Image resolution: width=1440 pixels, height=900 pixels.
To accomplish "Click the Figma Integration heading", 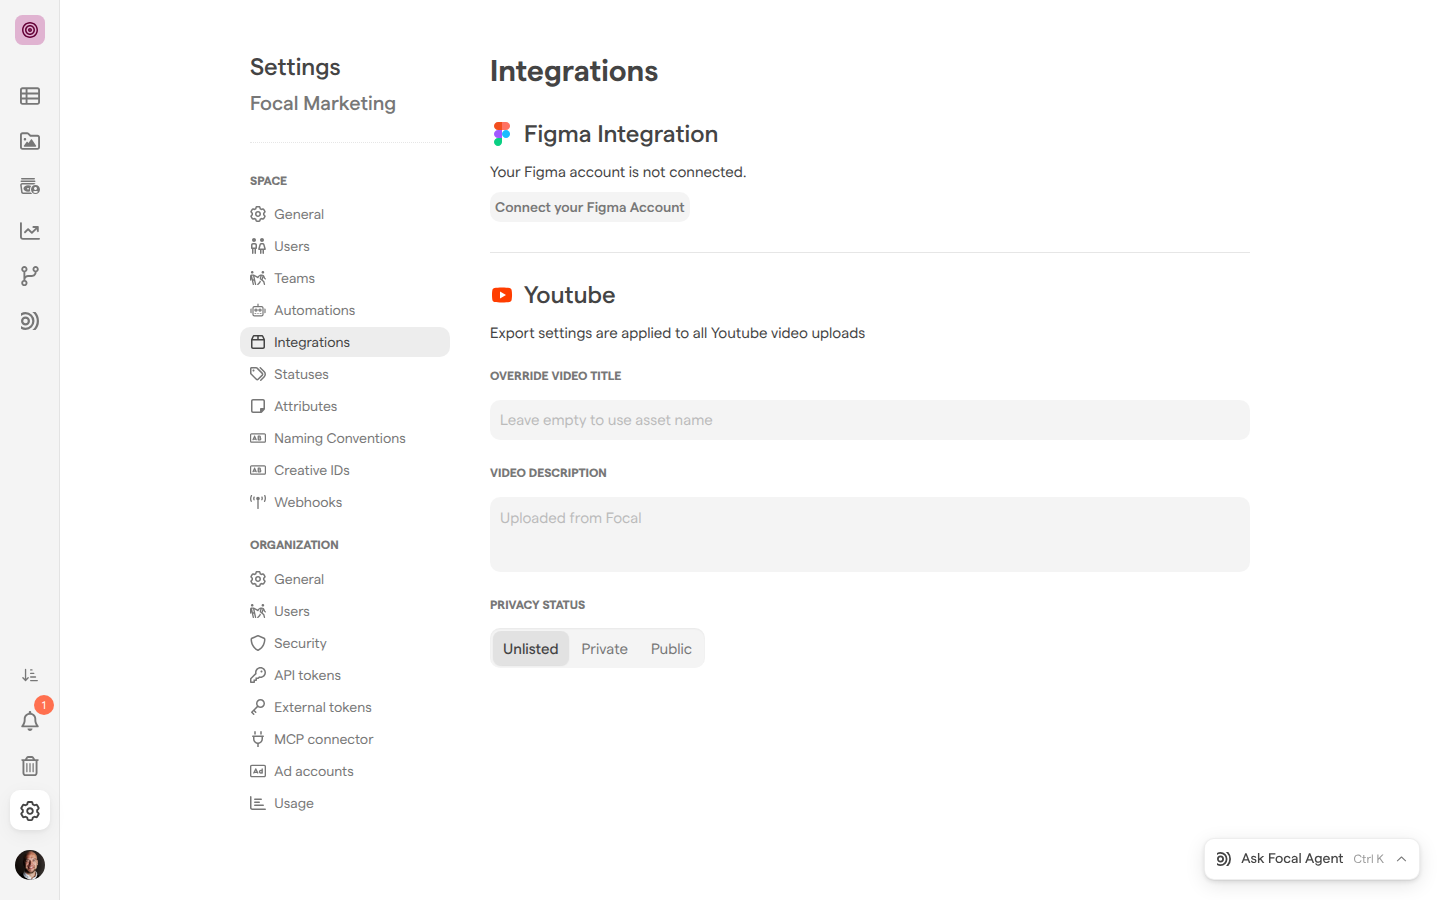I will pyautogui.click(x=621, y=134).
